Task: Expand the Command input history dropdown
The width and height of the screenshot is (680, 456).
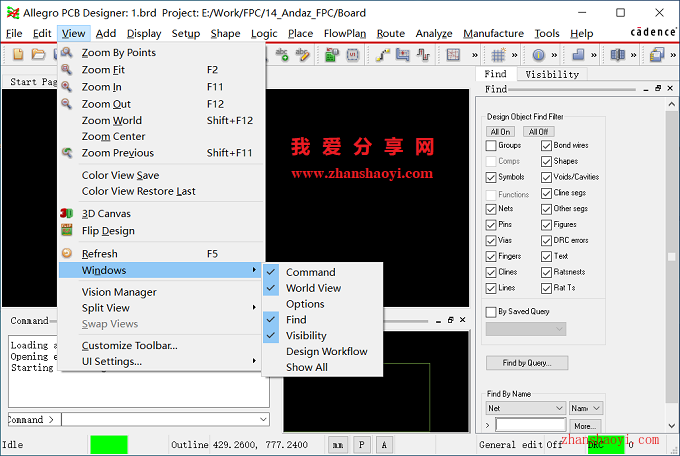Action: tap(263, 420)
